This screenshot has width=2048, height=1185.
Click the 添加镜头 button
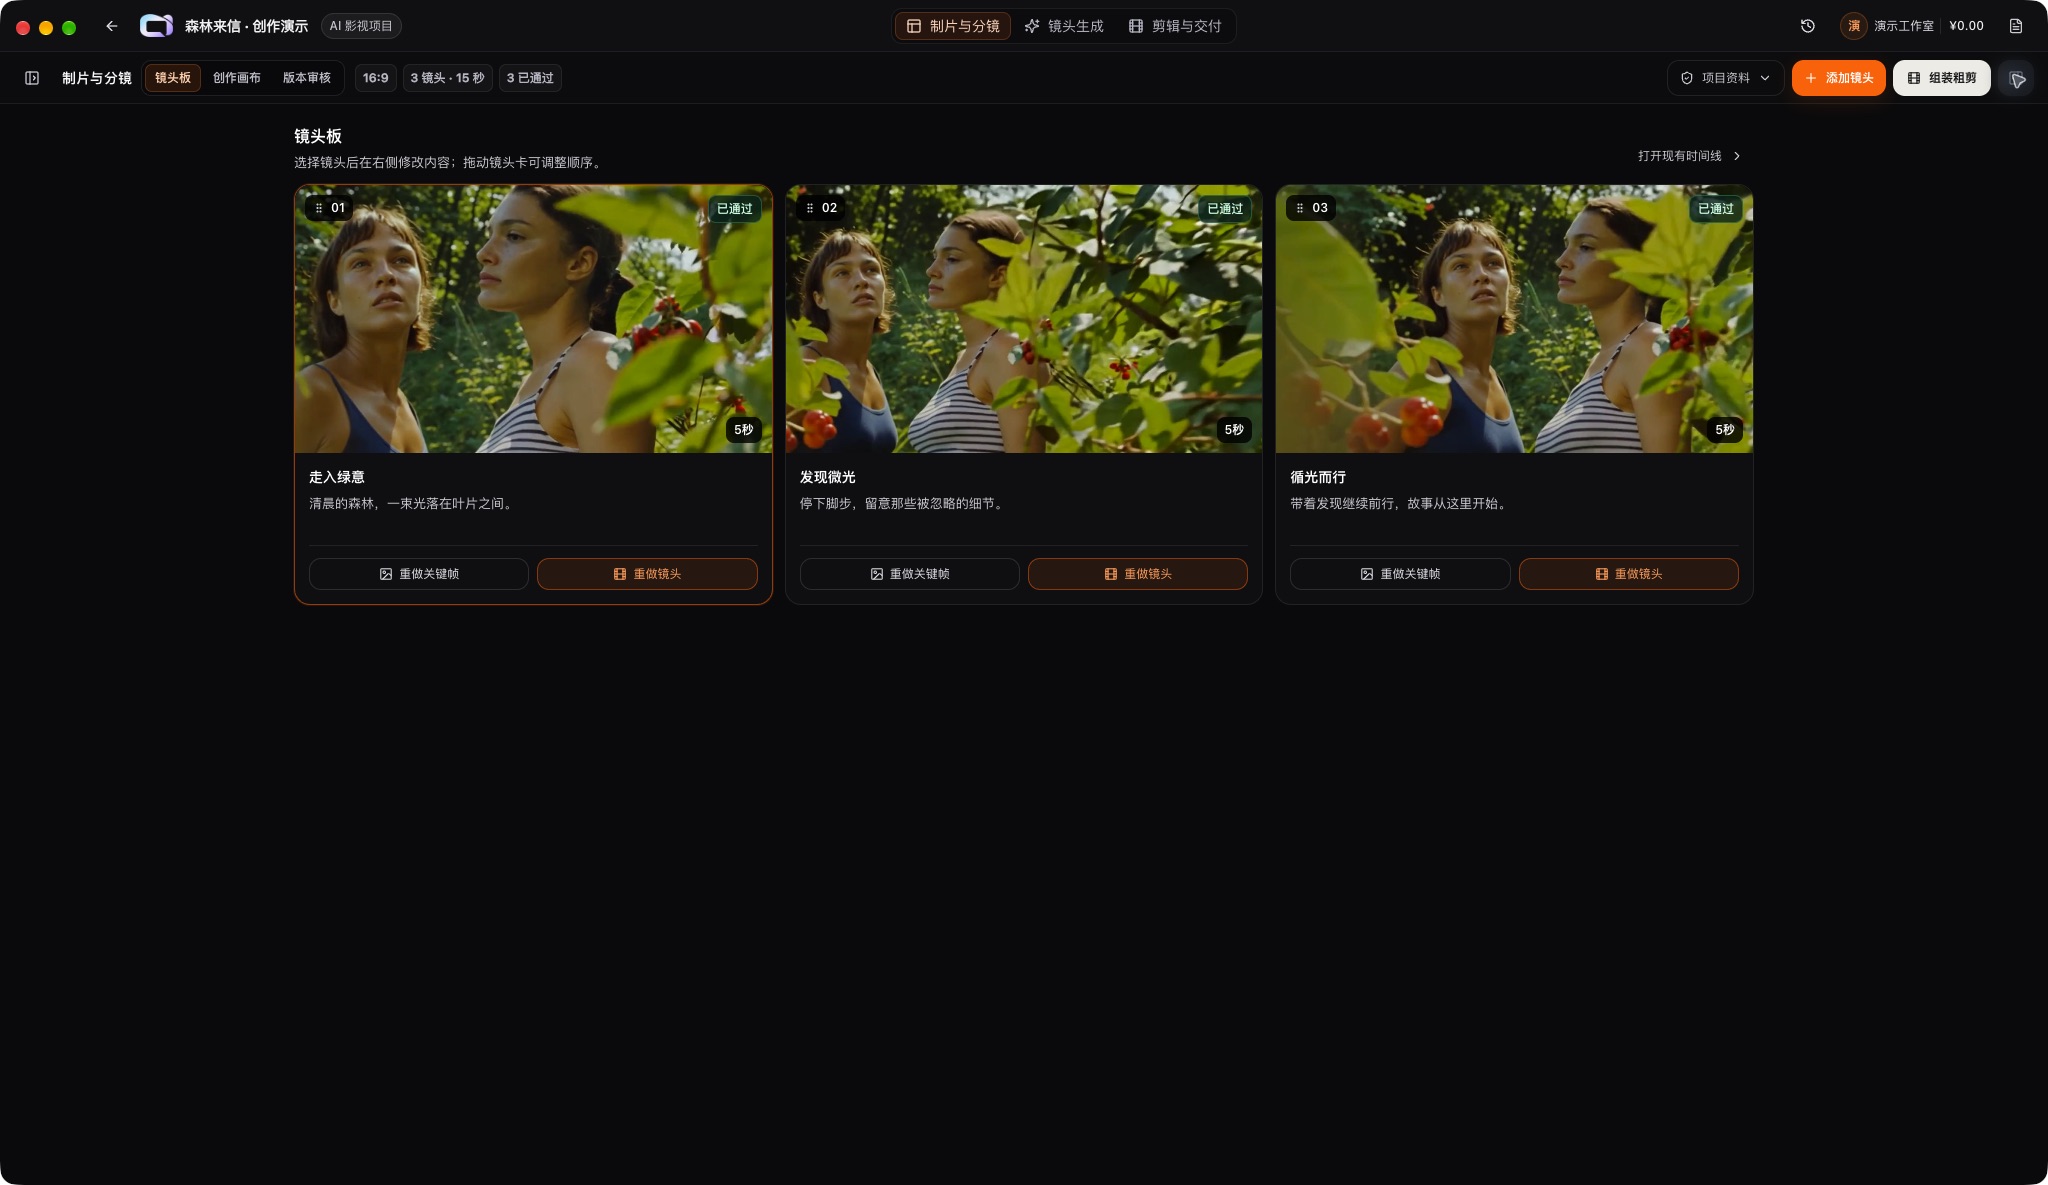(x=1838, y=78)
